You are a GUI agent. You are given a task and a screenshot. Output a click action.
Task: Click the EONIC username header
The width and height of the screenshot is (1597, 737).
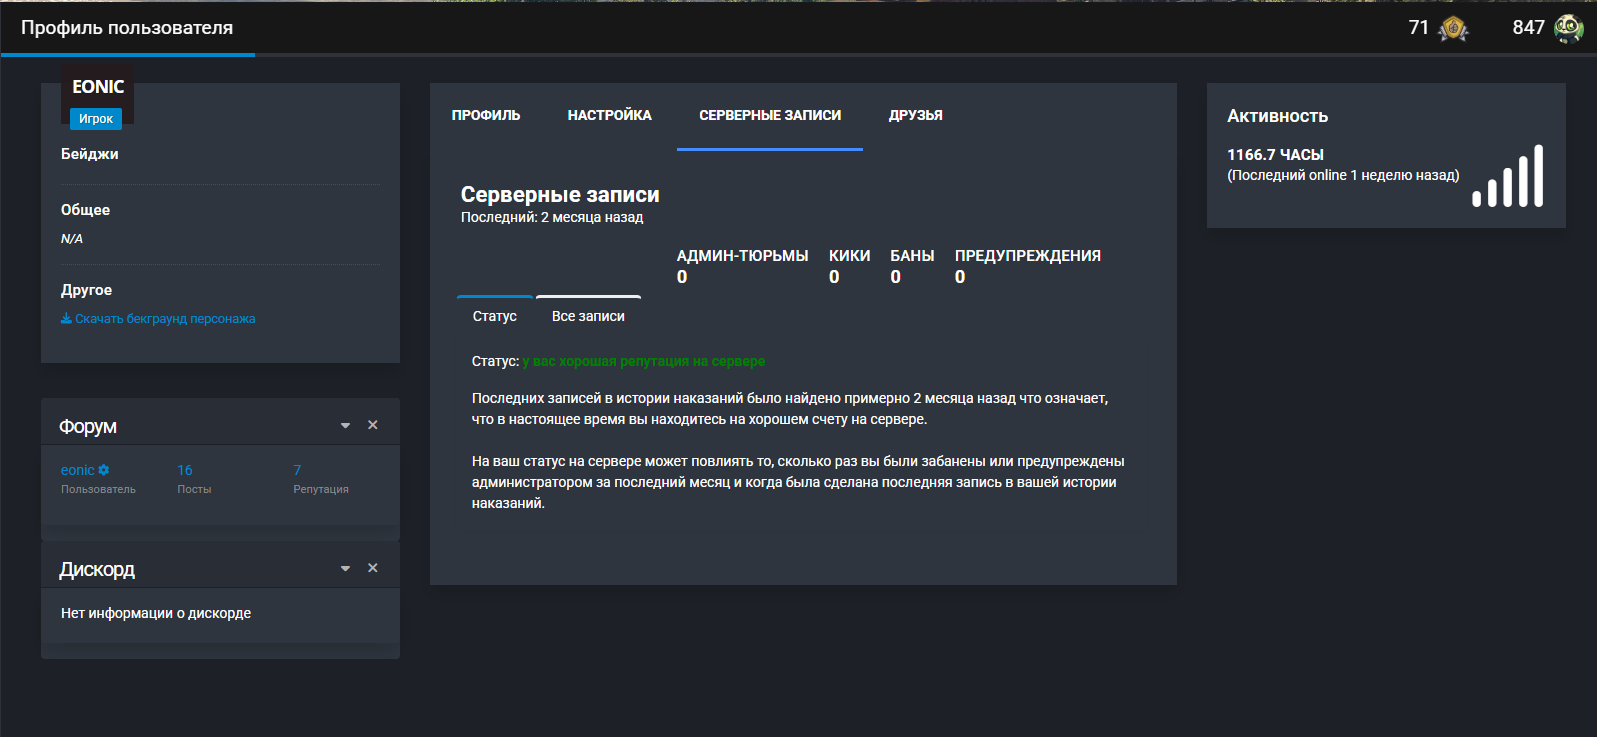[98, 87]
